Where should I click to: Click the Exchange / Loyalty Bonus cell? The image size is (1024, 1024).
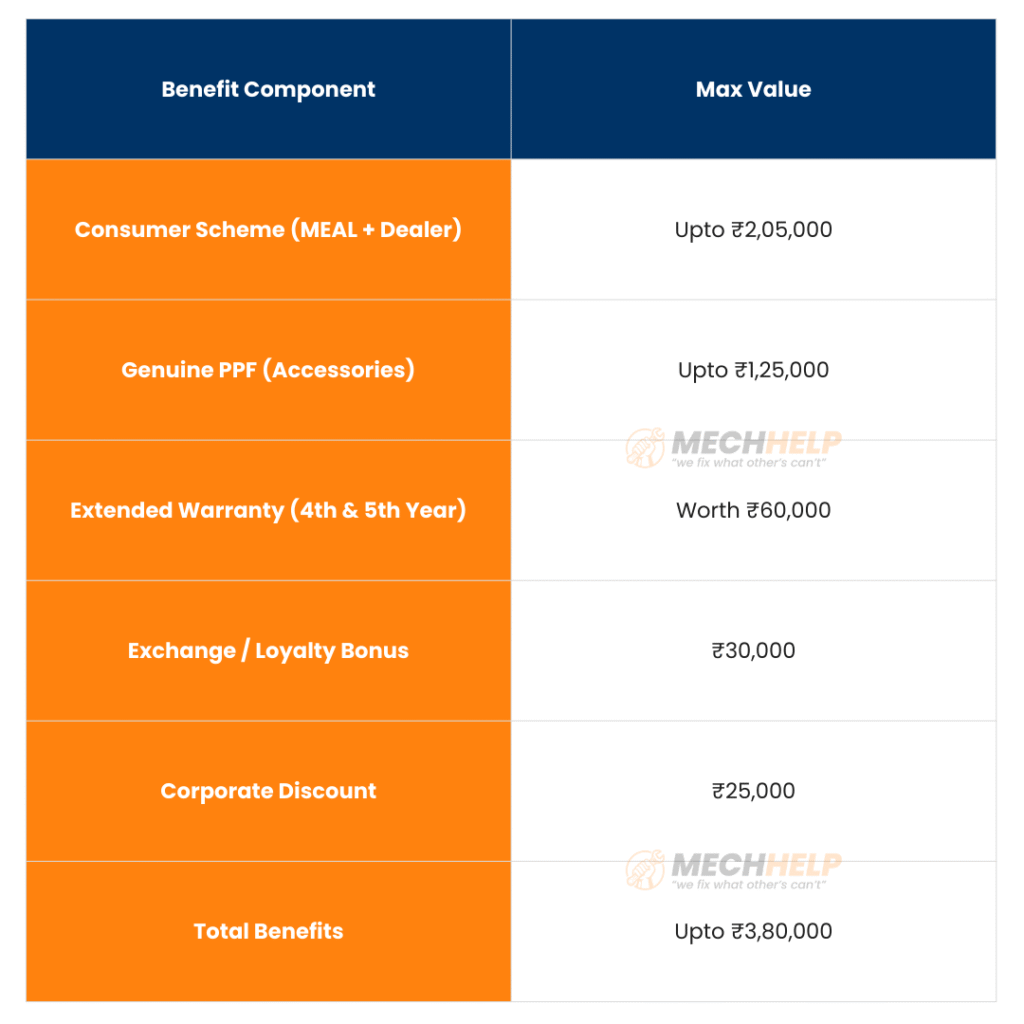tap(268, 651)
